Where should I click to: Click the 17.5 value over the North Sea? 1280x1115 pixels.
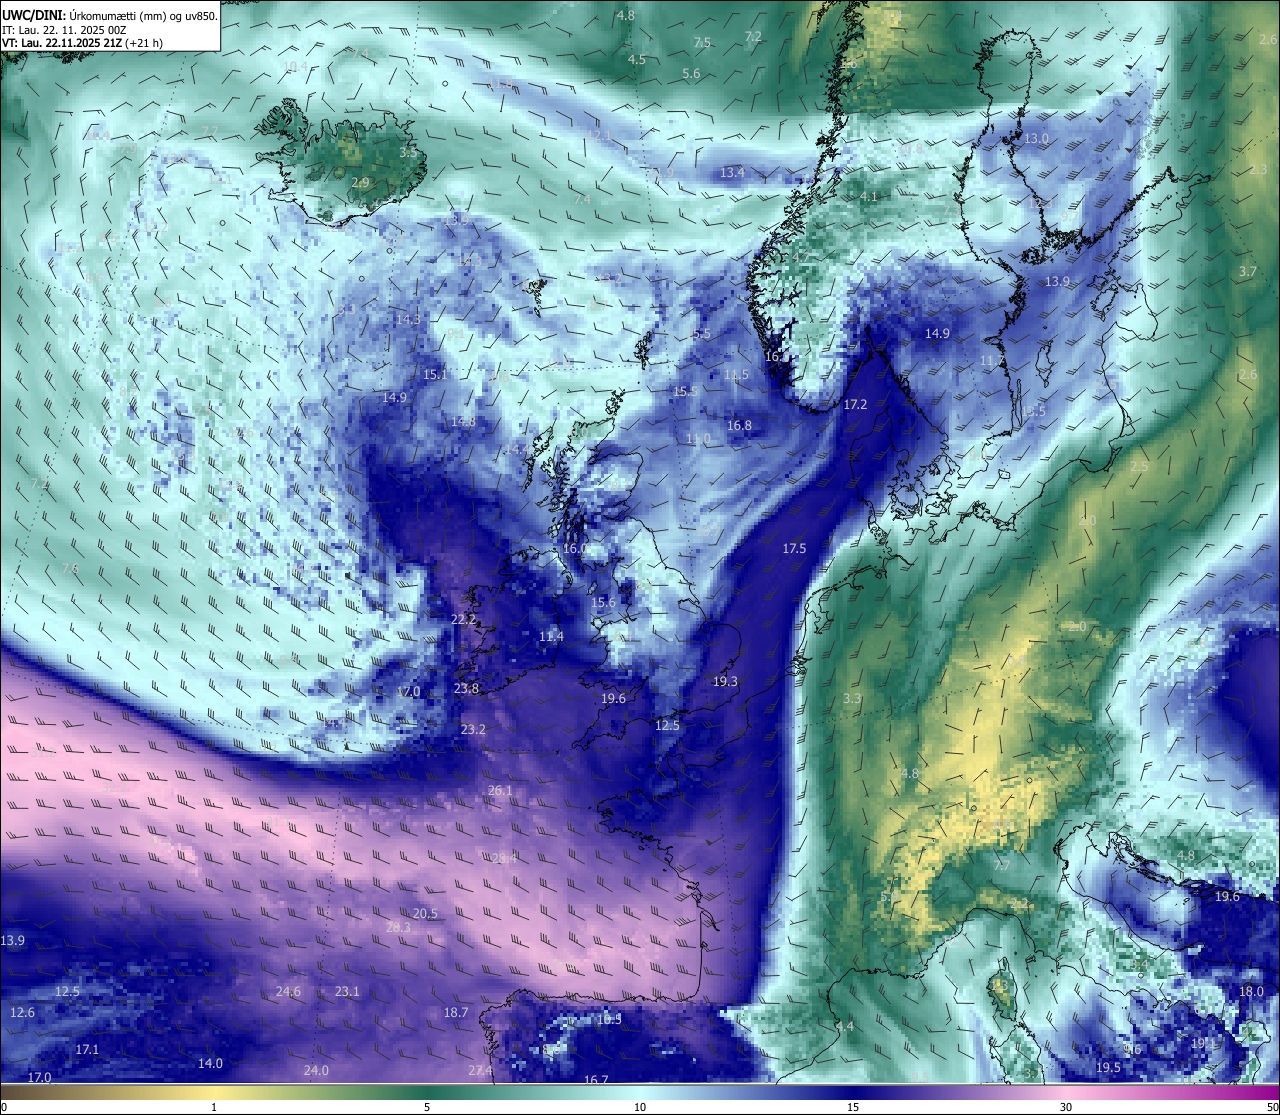pos(794,549)
